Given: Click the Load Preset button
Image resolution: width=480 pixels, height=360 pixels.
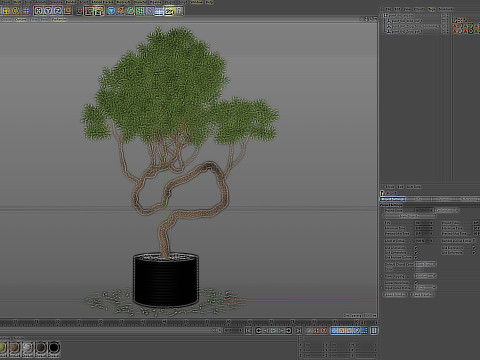Looking at the screenshot, I should [395, 295].
